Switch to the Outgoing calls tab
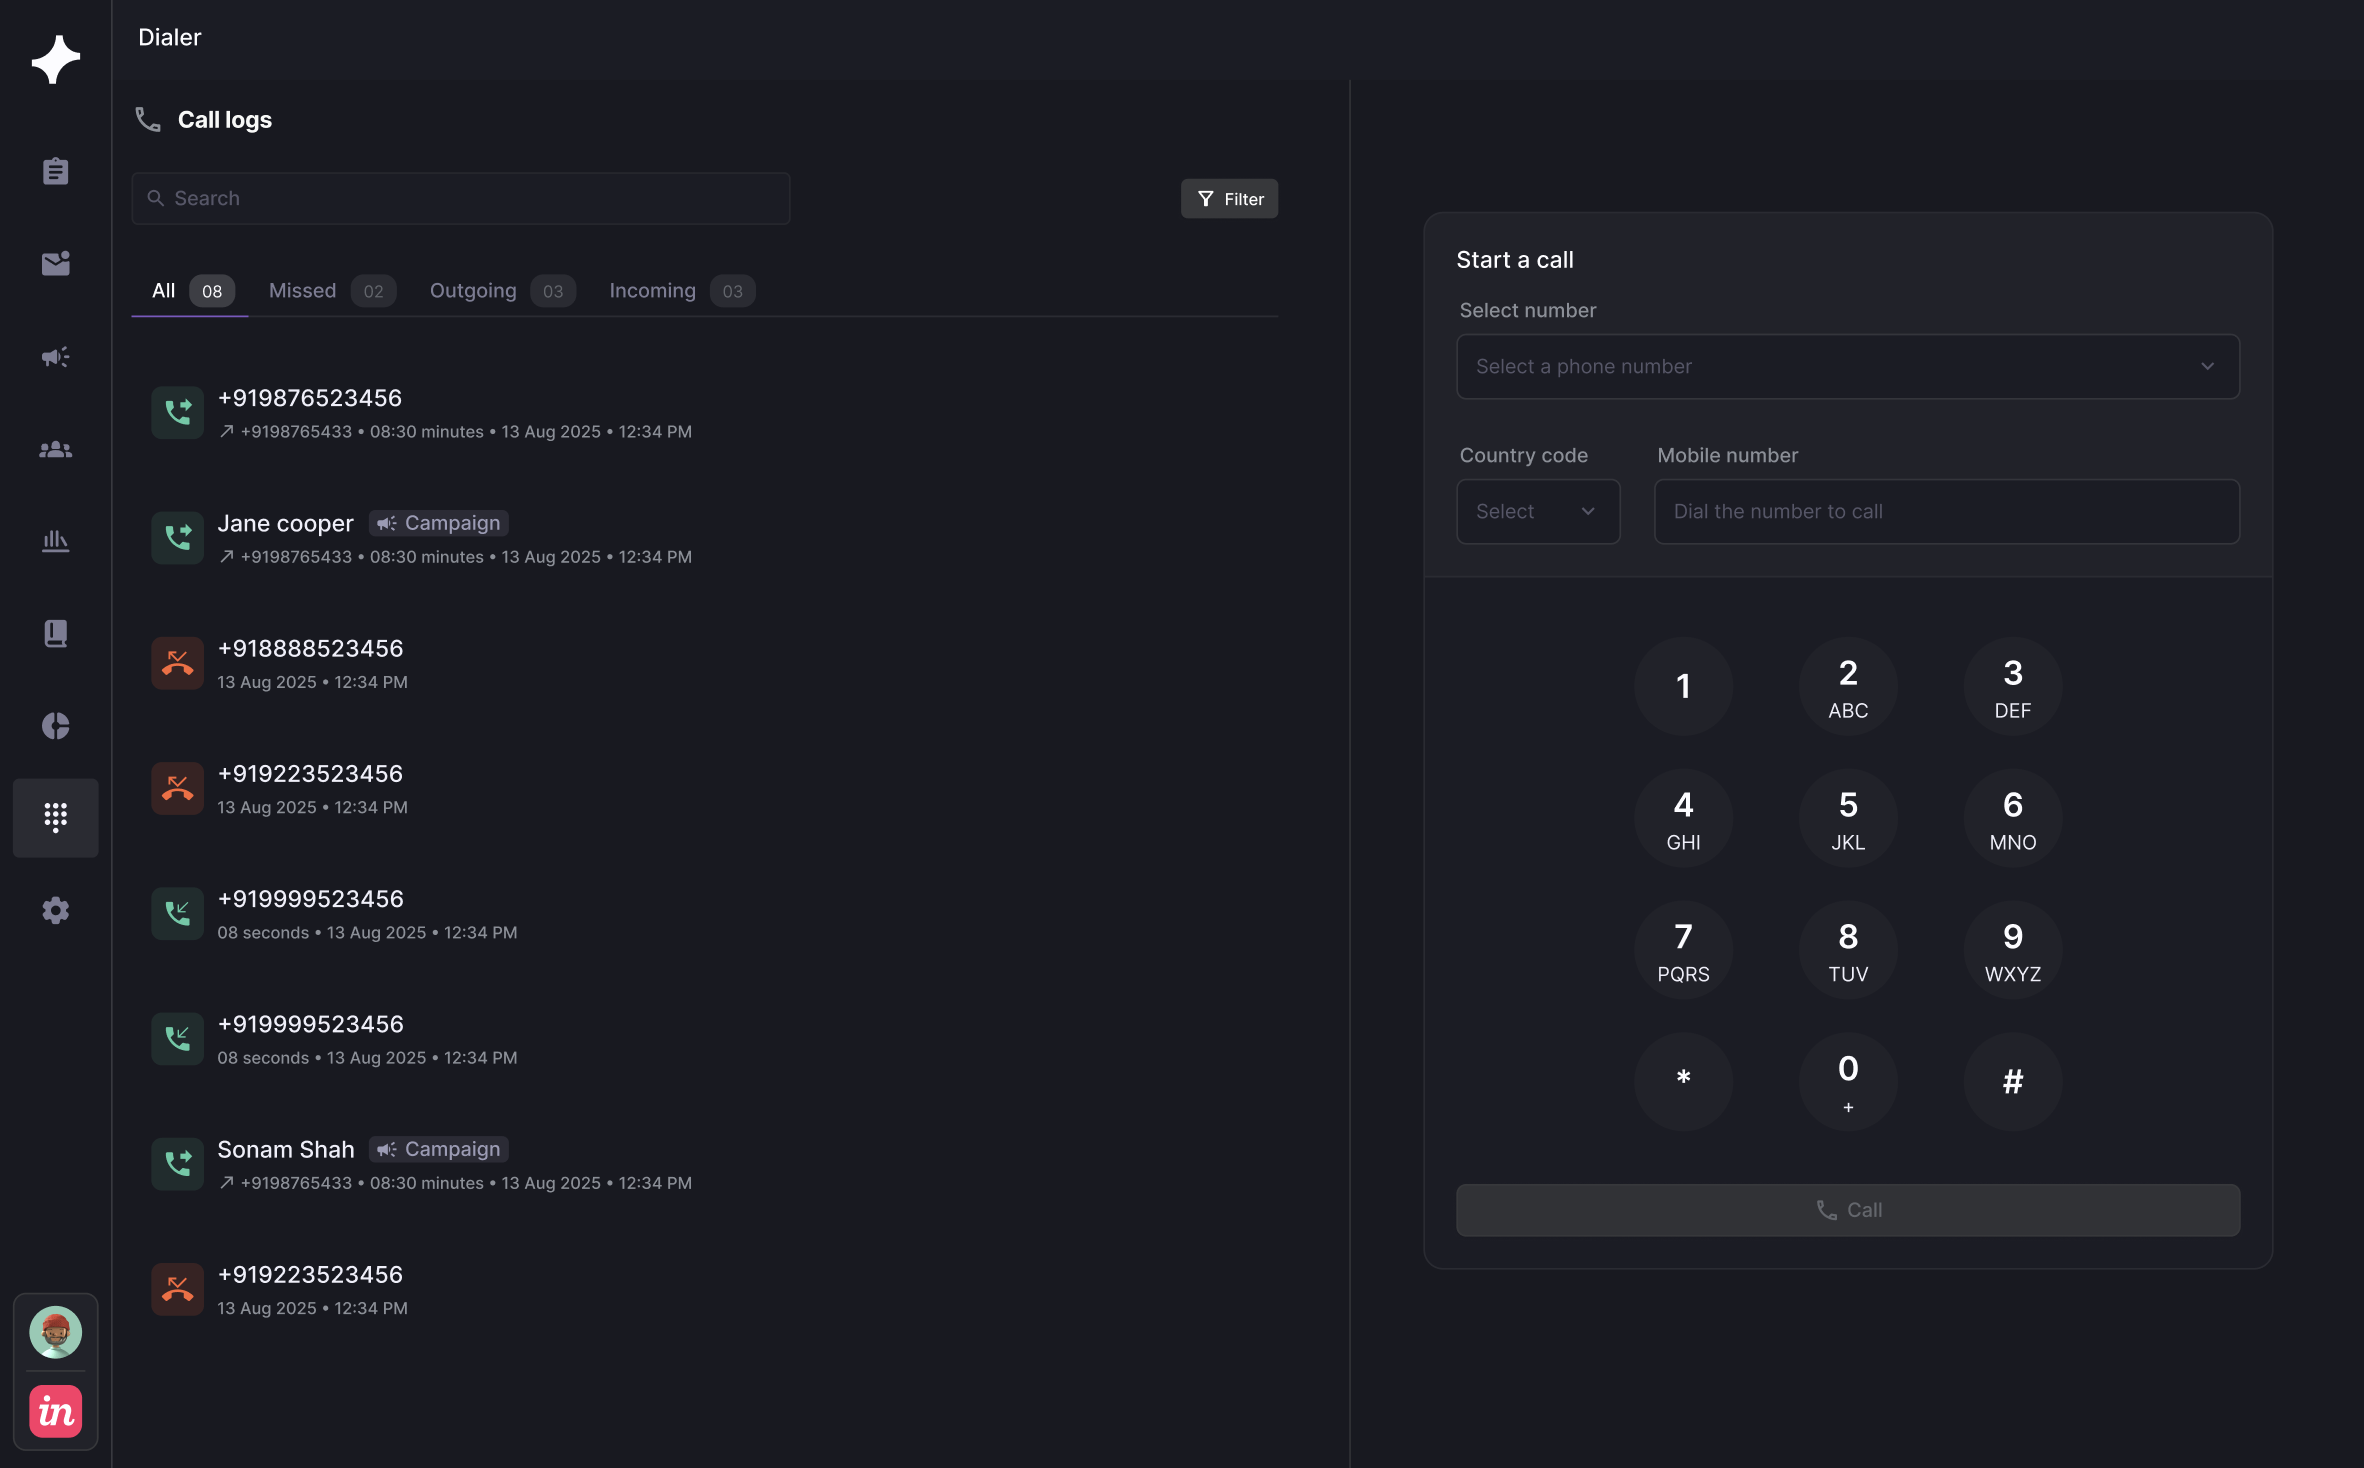The image size is (2364, 1468). 502,291
